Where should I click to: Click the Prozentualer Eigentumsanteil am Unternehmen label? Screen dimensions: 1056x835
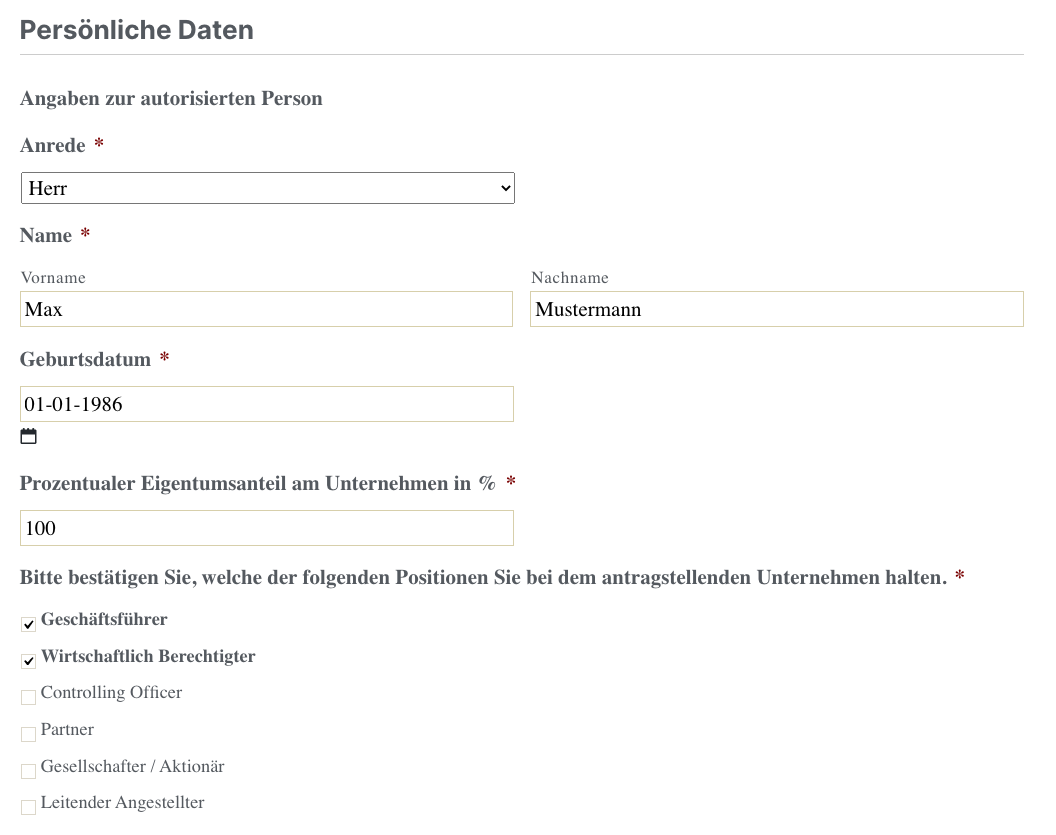pos(257,484)
